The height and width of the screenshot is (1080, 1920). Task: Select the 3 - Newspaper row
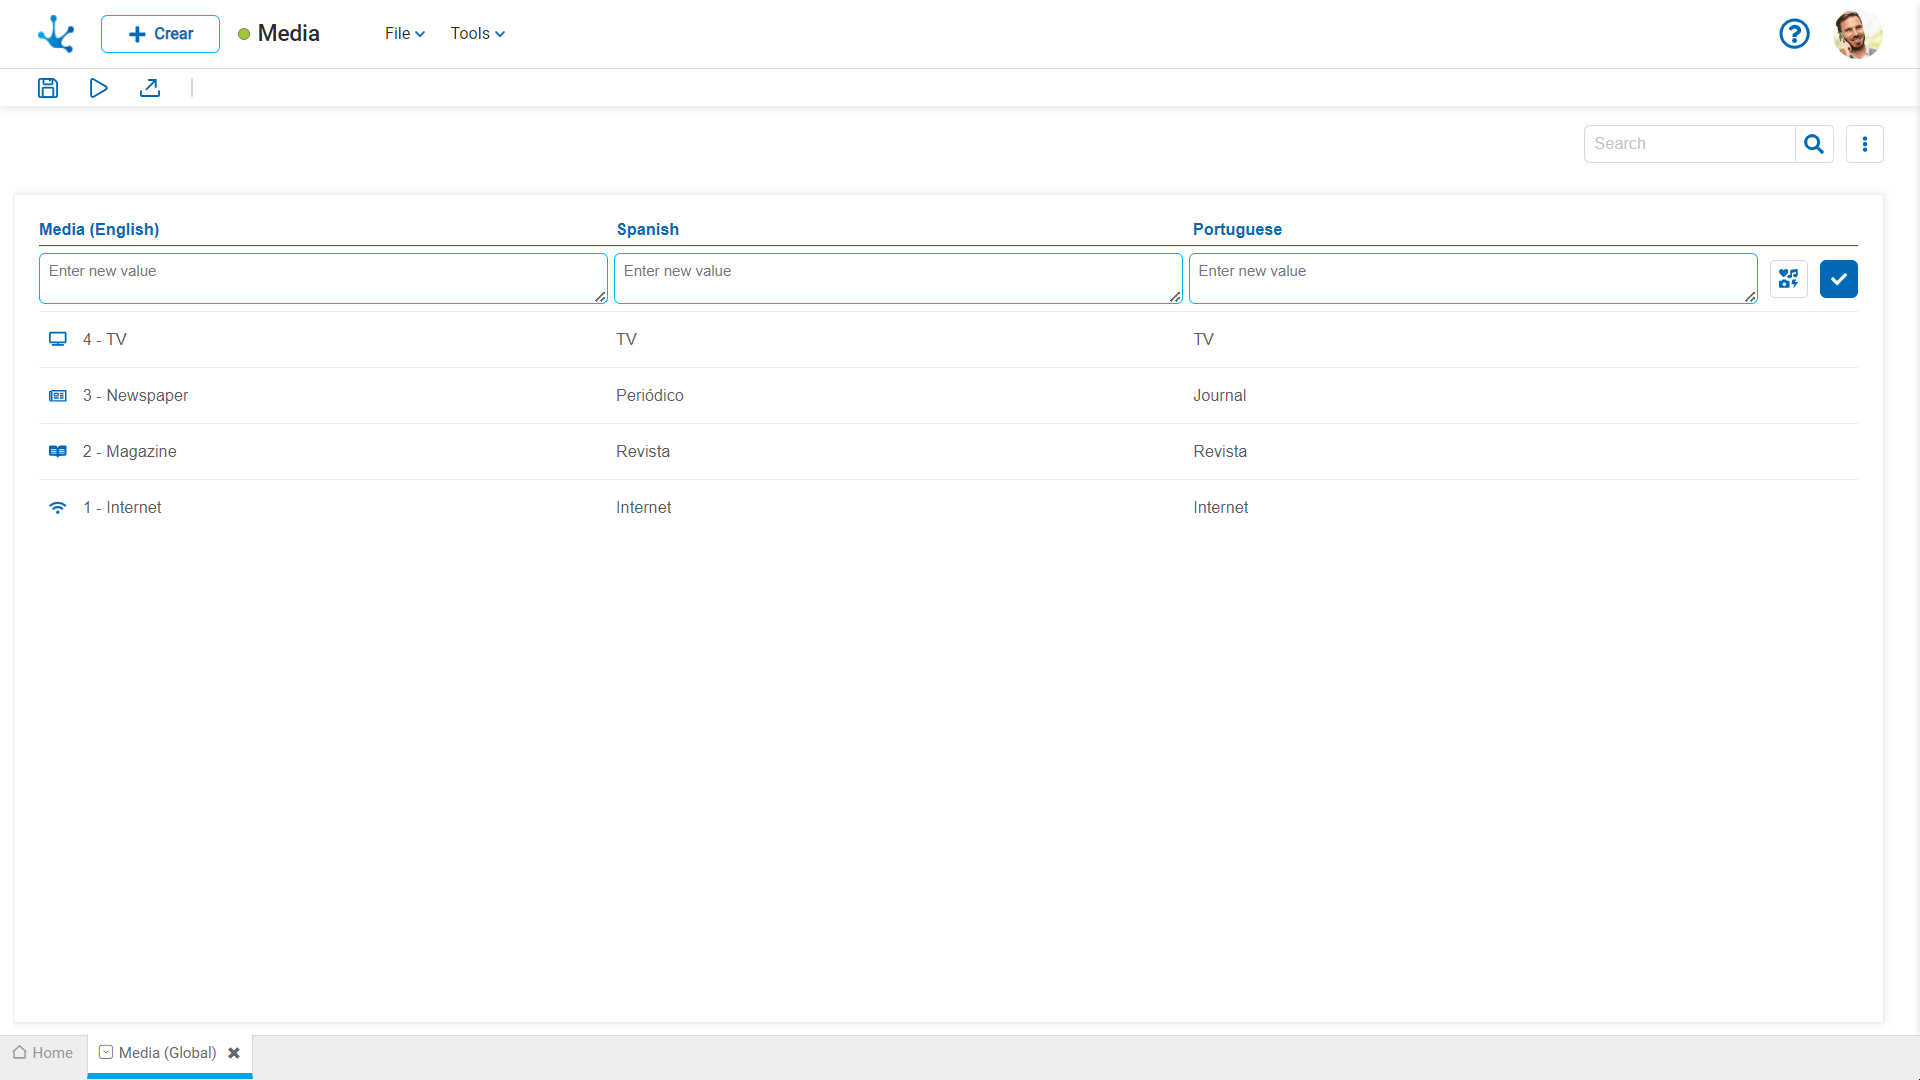tap(135, 396)
